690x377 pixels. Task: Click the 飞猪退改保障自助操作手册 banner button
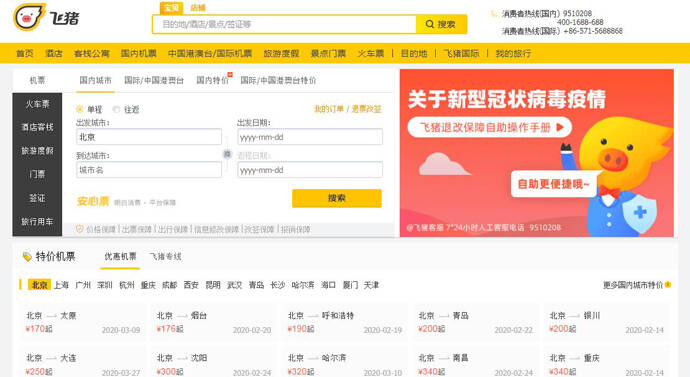coord(490,128)
